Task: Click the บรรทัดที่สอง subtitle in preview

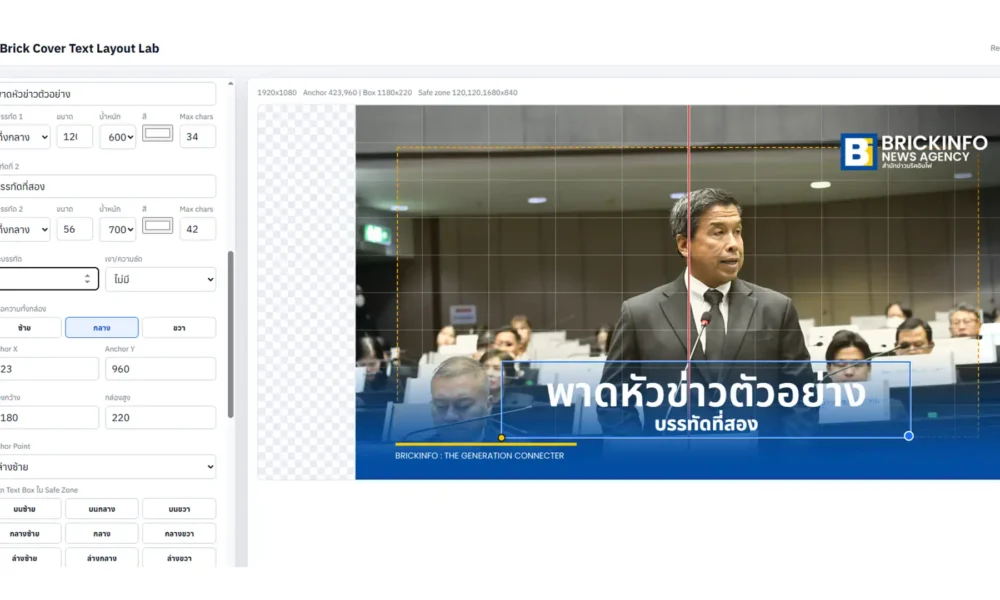Action: click(x=706, y=425)
